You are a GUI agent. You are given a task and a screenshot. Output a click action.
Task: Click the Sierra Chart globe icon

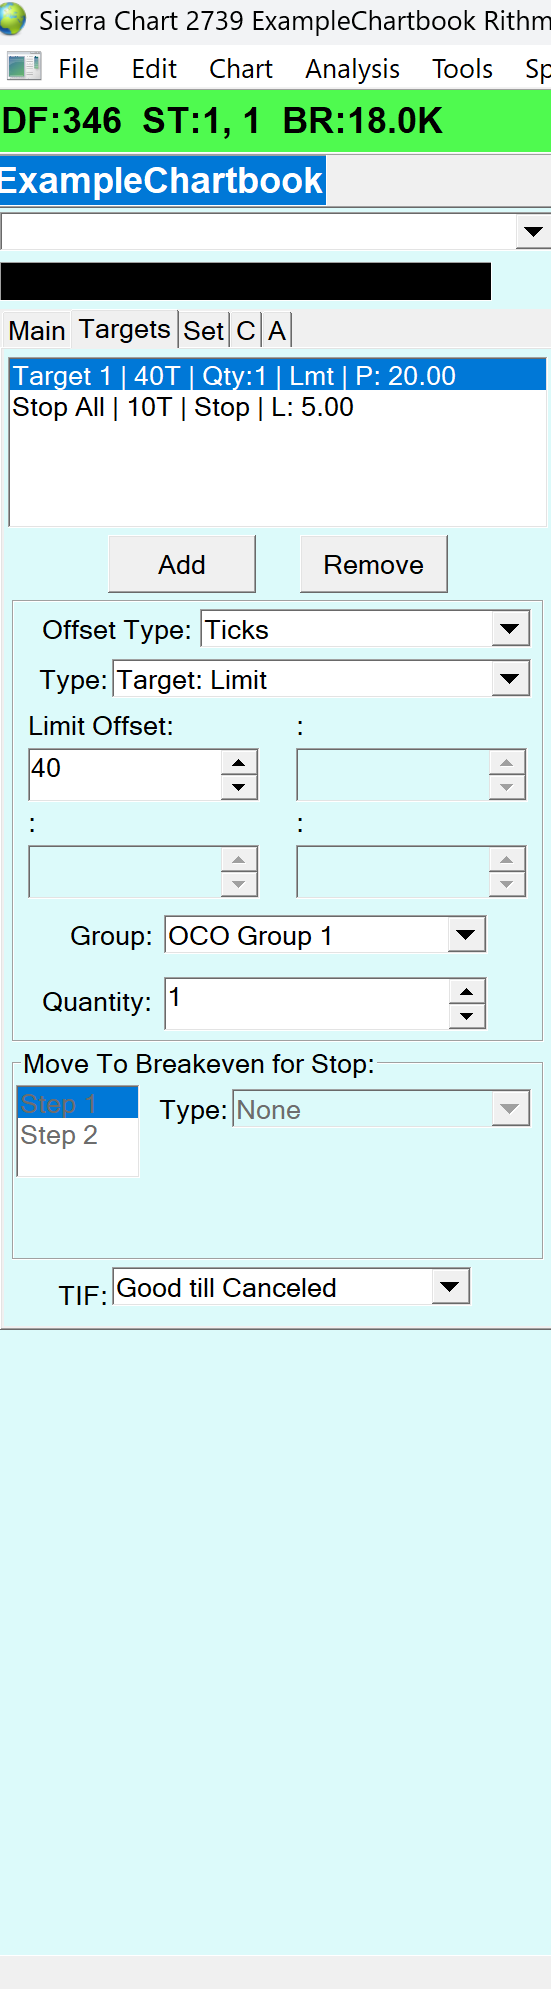pyautogui.click(x=13, y=19)
